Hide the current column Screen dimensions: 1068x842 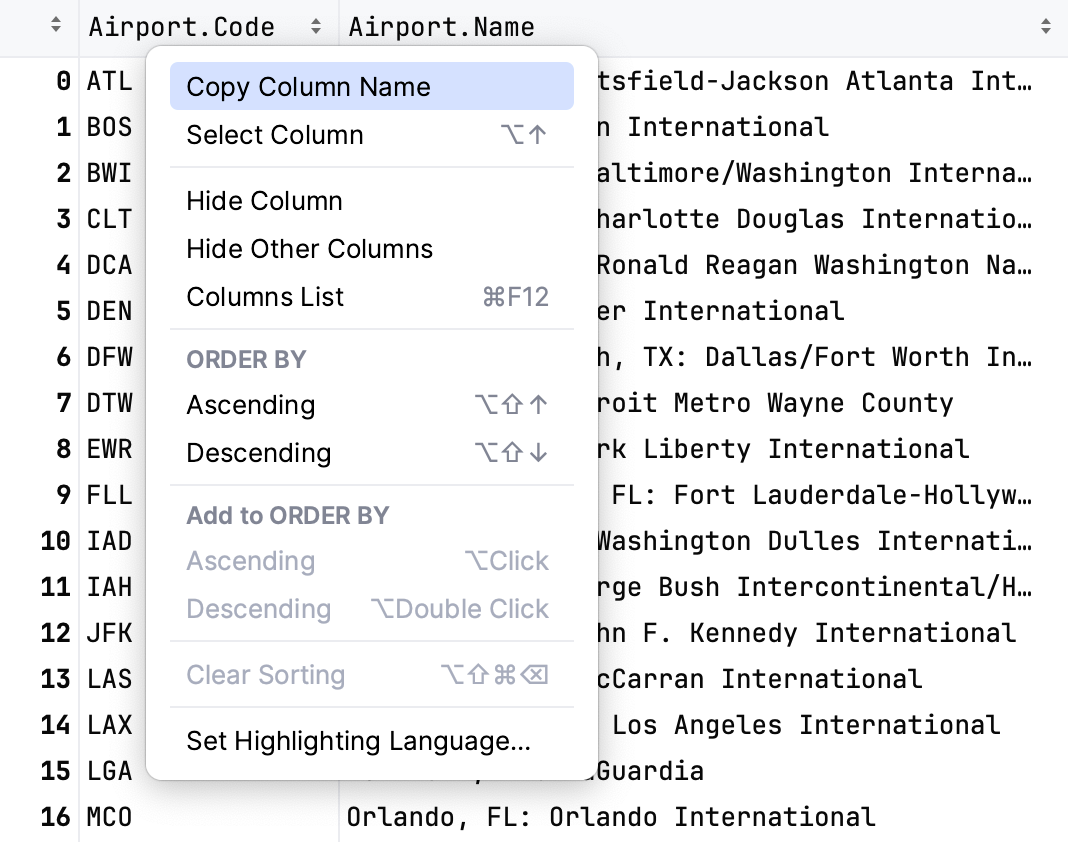[x=264, y=201]
